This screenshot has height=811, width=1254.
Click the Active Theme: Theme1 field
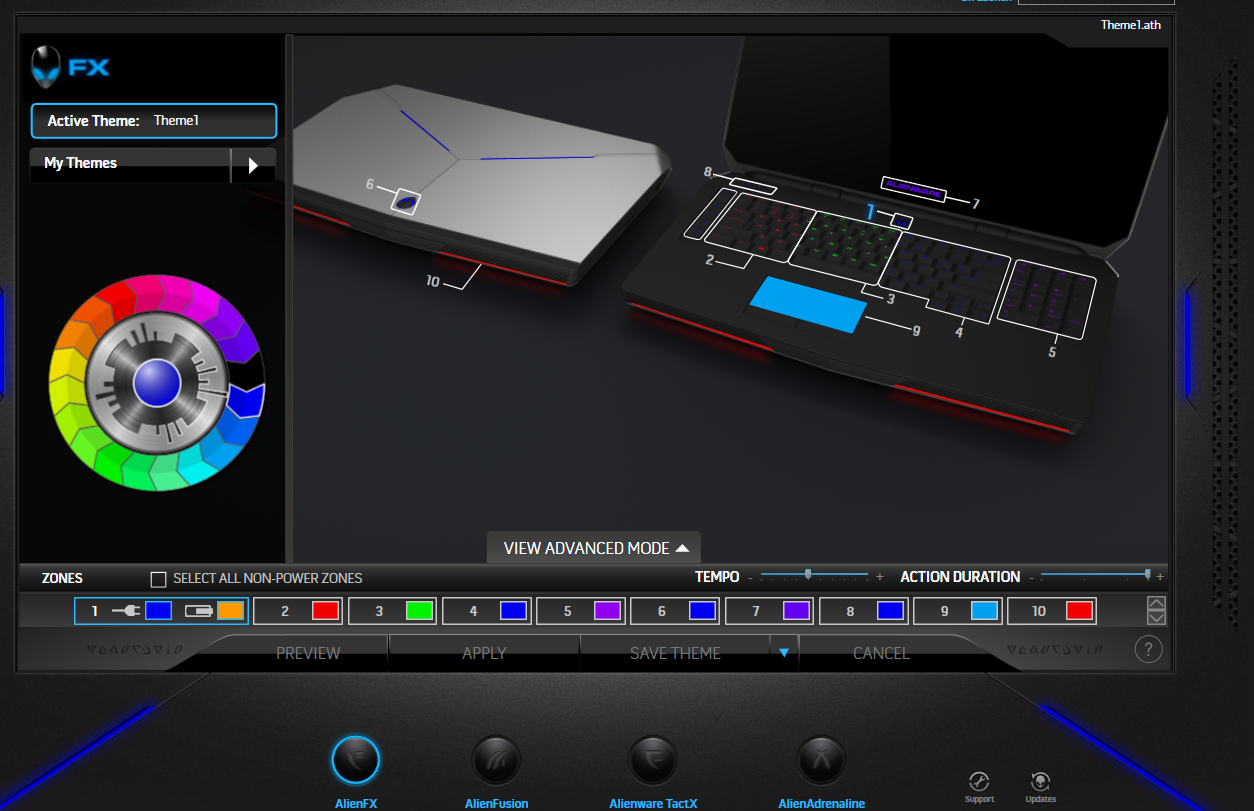coord(154,120)
